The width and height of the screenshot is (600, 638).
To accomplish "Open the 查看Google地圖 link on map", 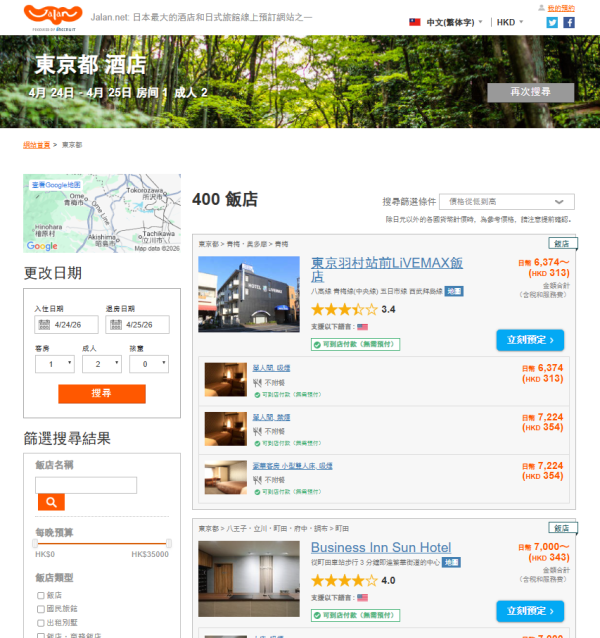I will tap(56, 185).
